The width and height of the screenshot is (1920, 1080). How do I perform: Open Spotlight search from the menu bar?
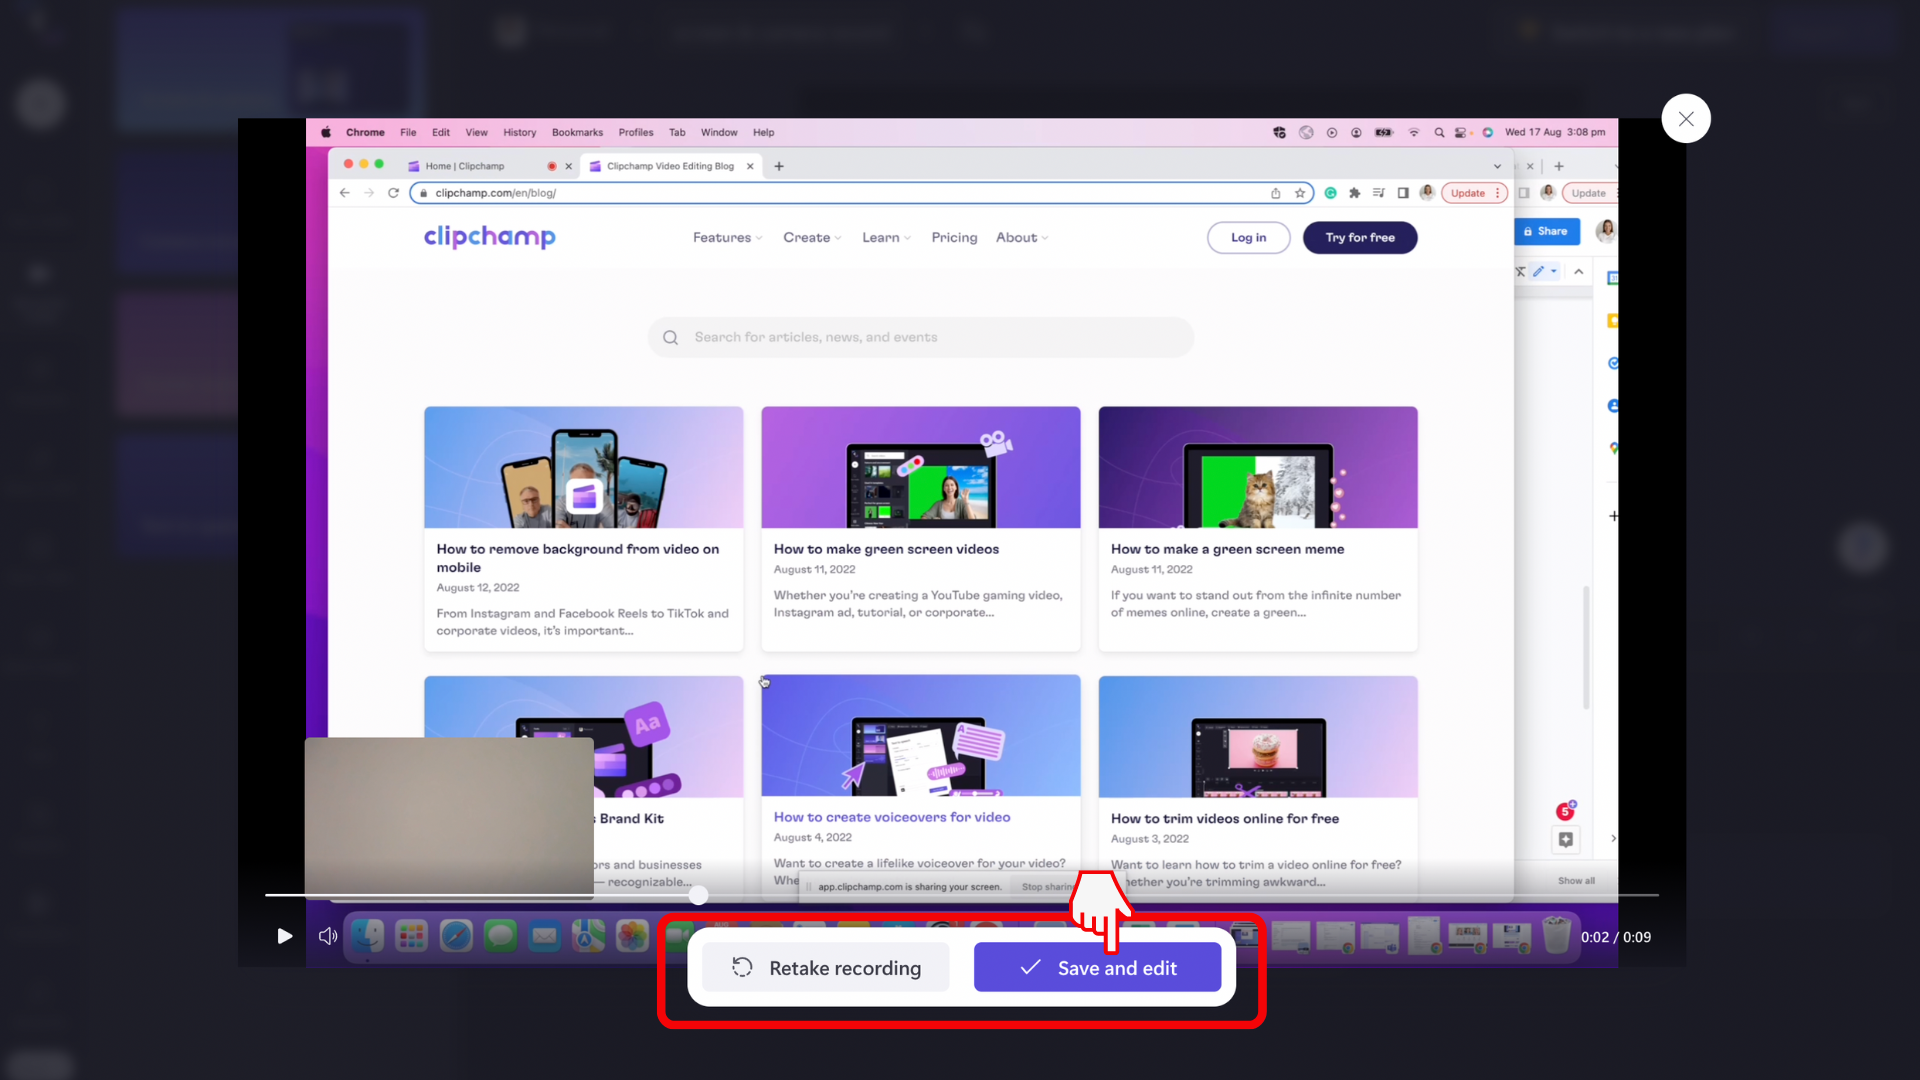click(x=1440, y=132)
